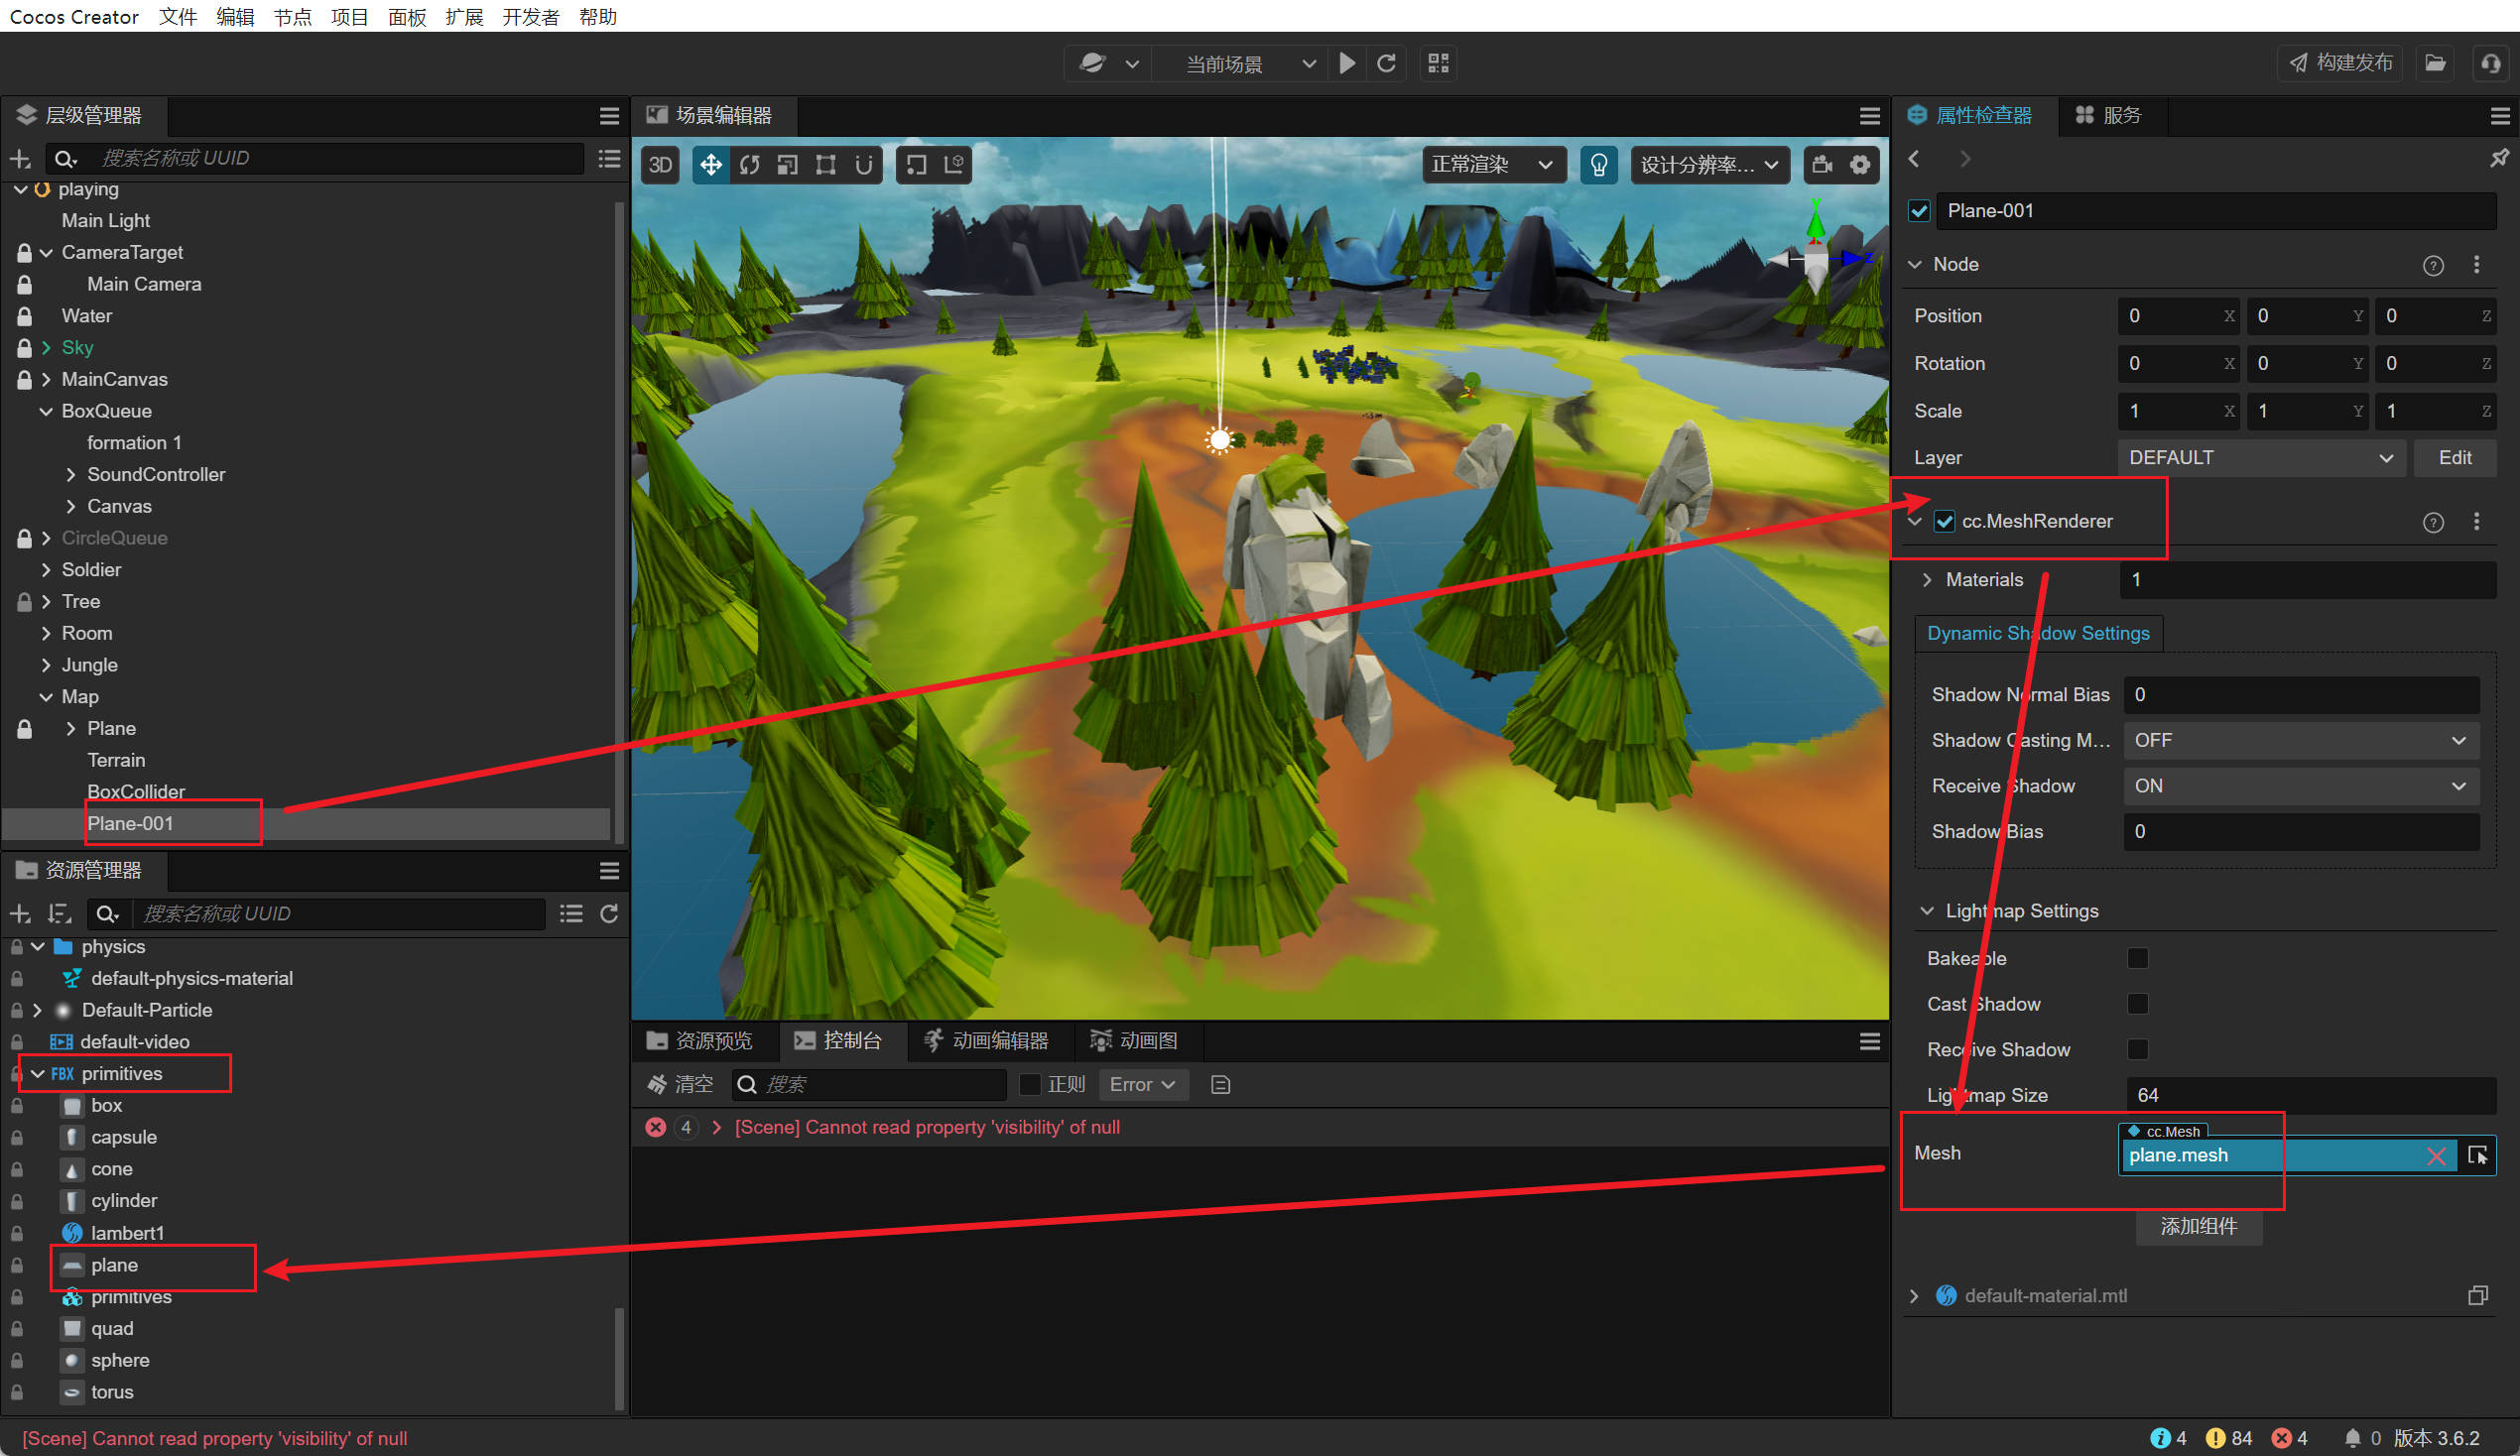Open the Shadow Casting Mode dropdown
This screenshot has width=2520, height=1456.
(x=2300, y=740)
